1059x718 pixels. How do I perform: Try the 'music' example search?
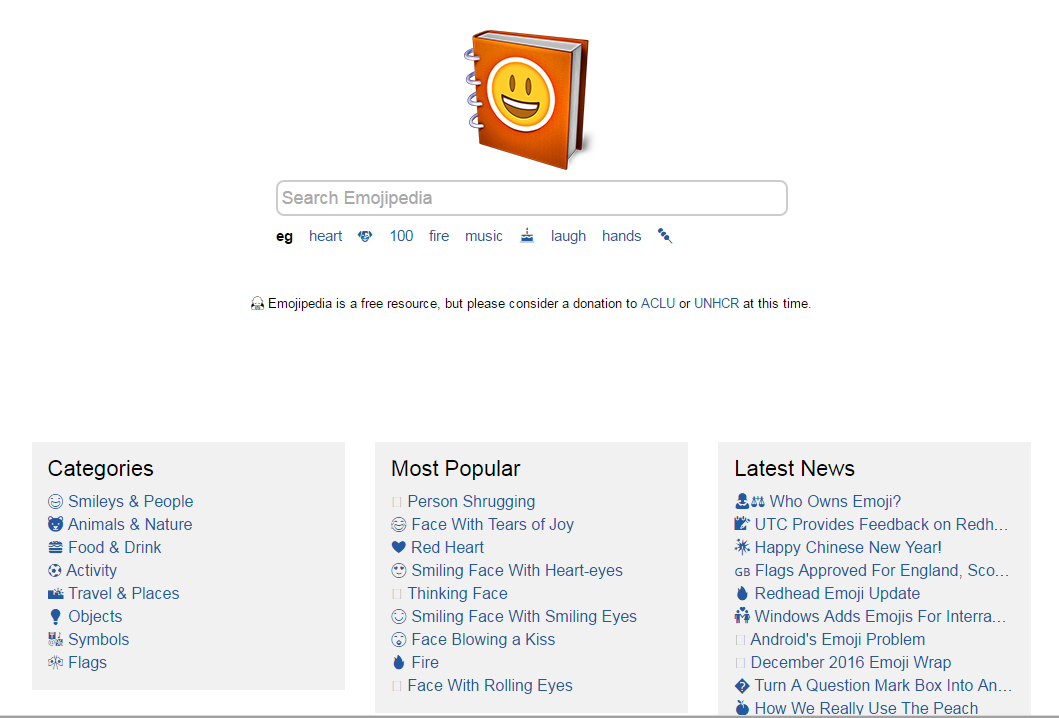click(484, 236)
